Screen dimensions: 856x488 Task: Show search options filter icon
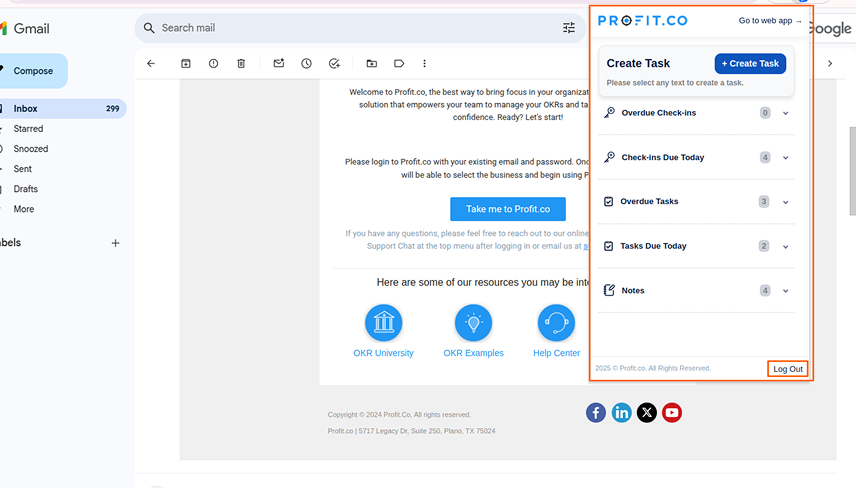(569, 28)
